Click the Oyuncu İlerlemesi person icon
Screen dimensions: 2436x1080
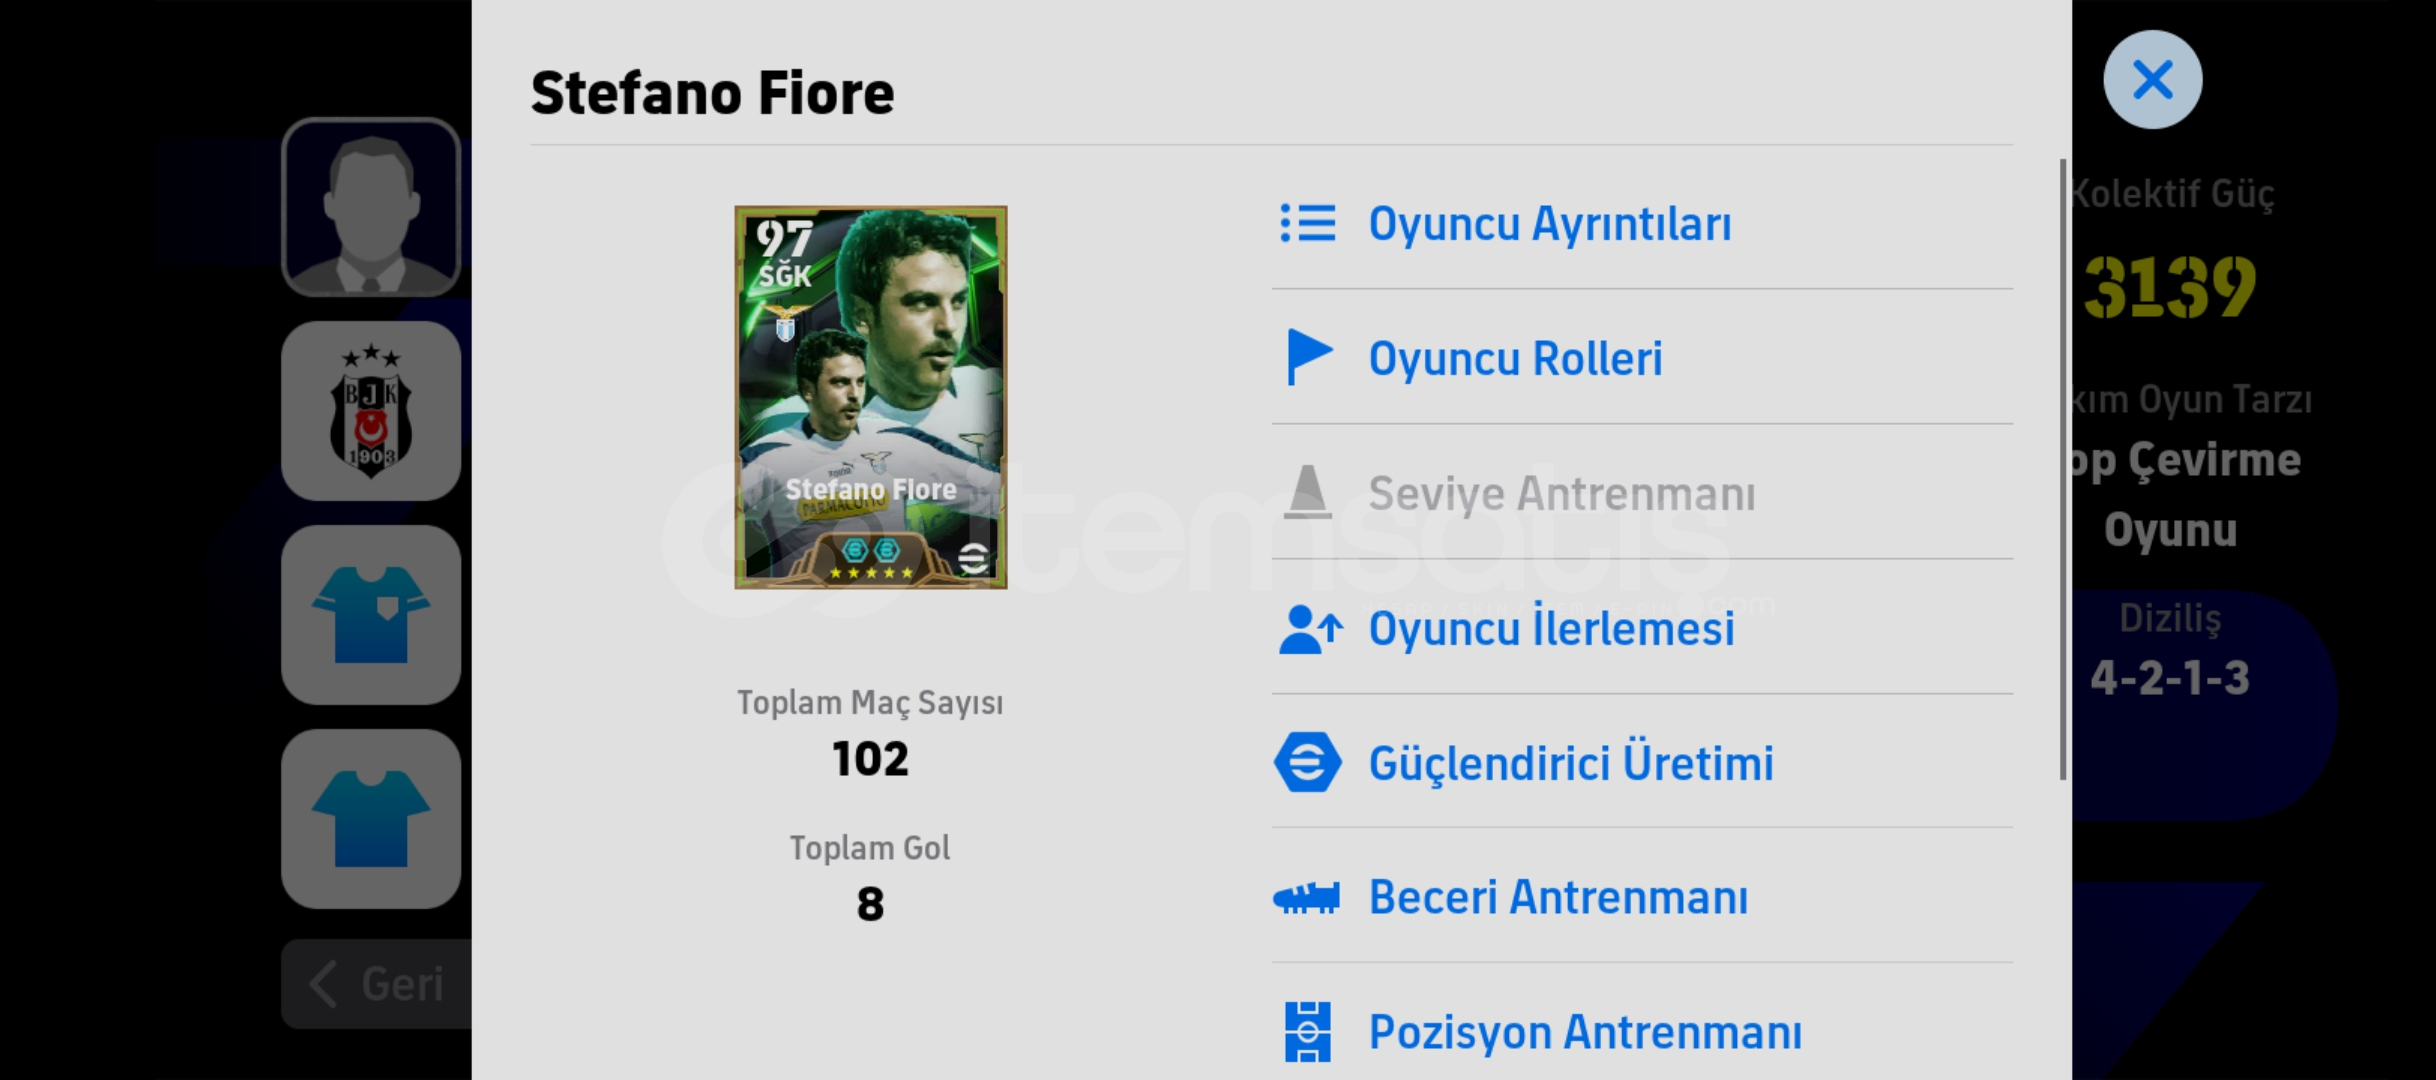1310,629
